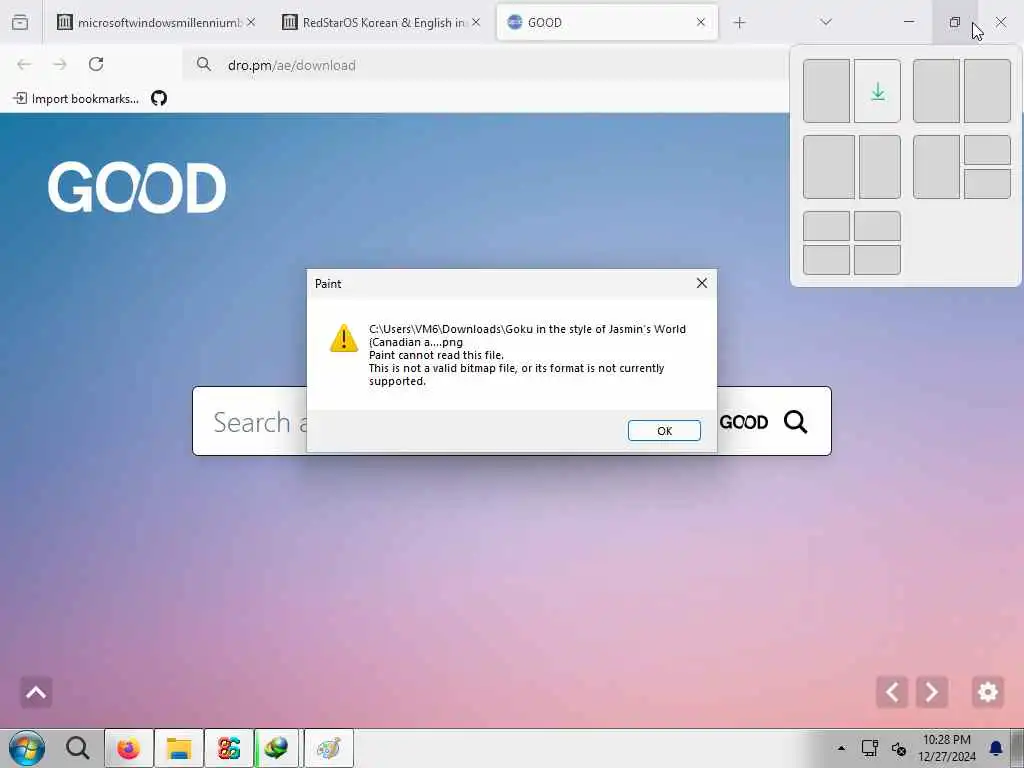Image resolution: width=1024 pixels, height=768 pixels.
Task: Choose left half of first snap layout
Action: point(826,91)
